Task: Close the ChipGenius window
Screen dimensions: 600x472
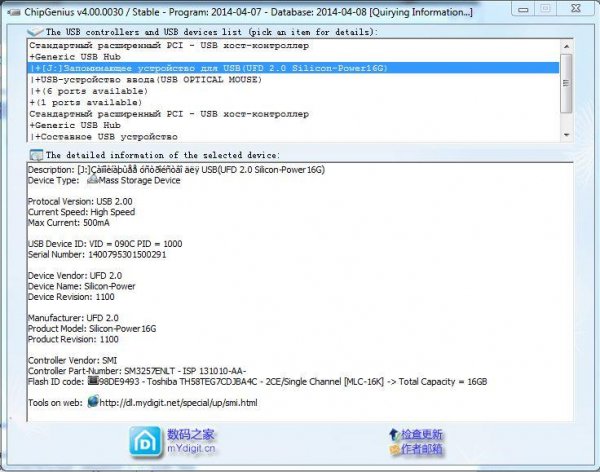Action: tap(576, 9)
